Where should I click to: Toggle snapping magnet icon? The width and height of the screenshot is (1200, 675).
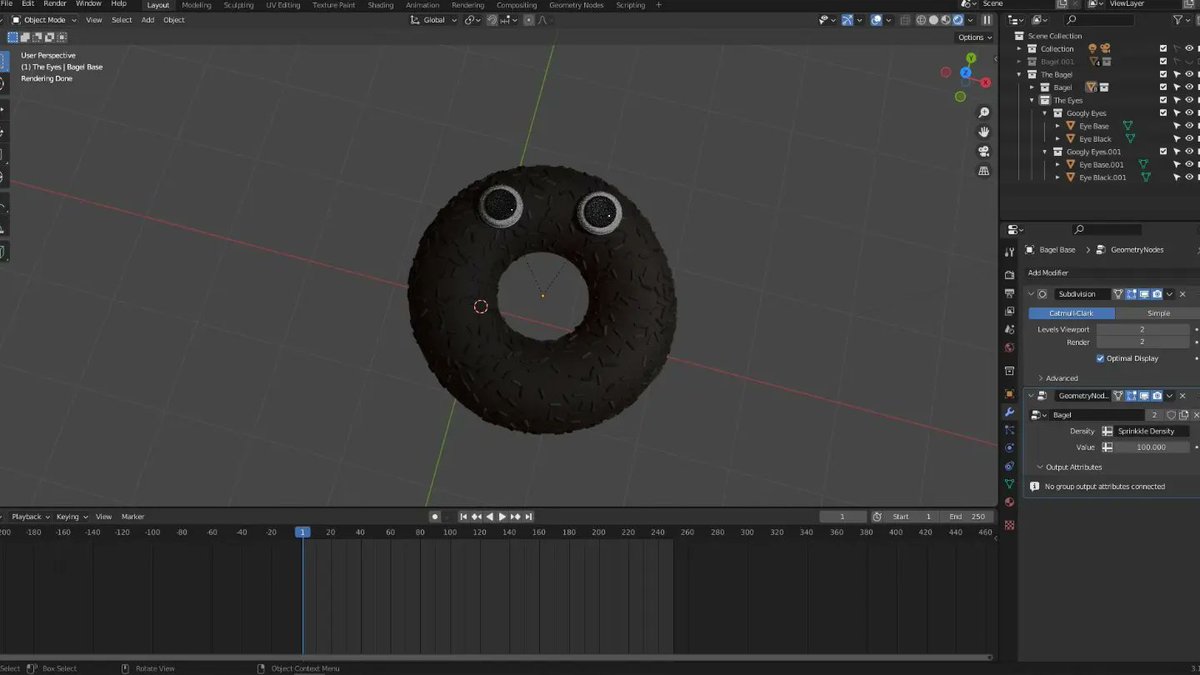click(492, 20)
